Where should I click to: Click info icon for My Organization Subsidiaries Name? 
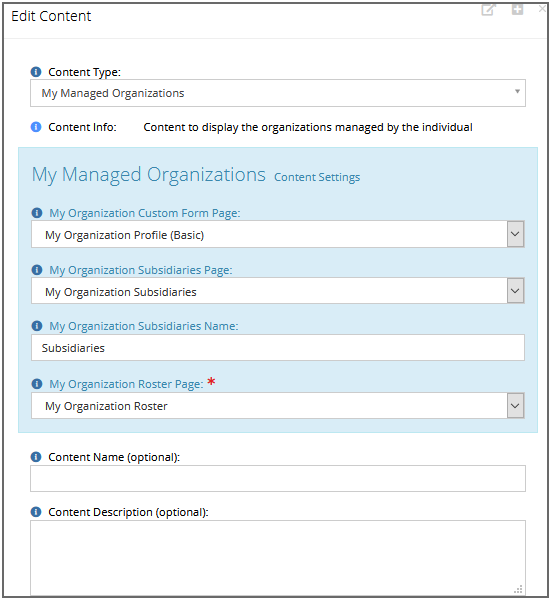[x=37, y=326]
